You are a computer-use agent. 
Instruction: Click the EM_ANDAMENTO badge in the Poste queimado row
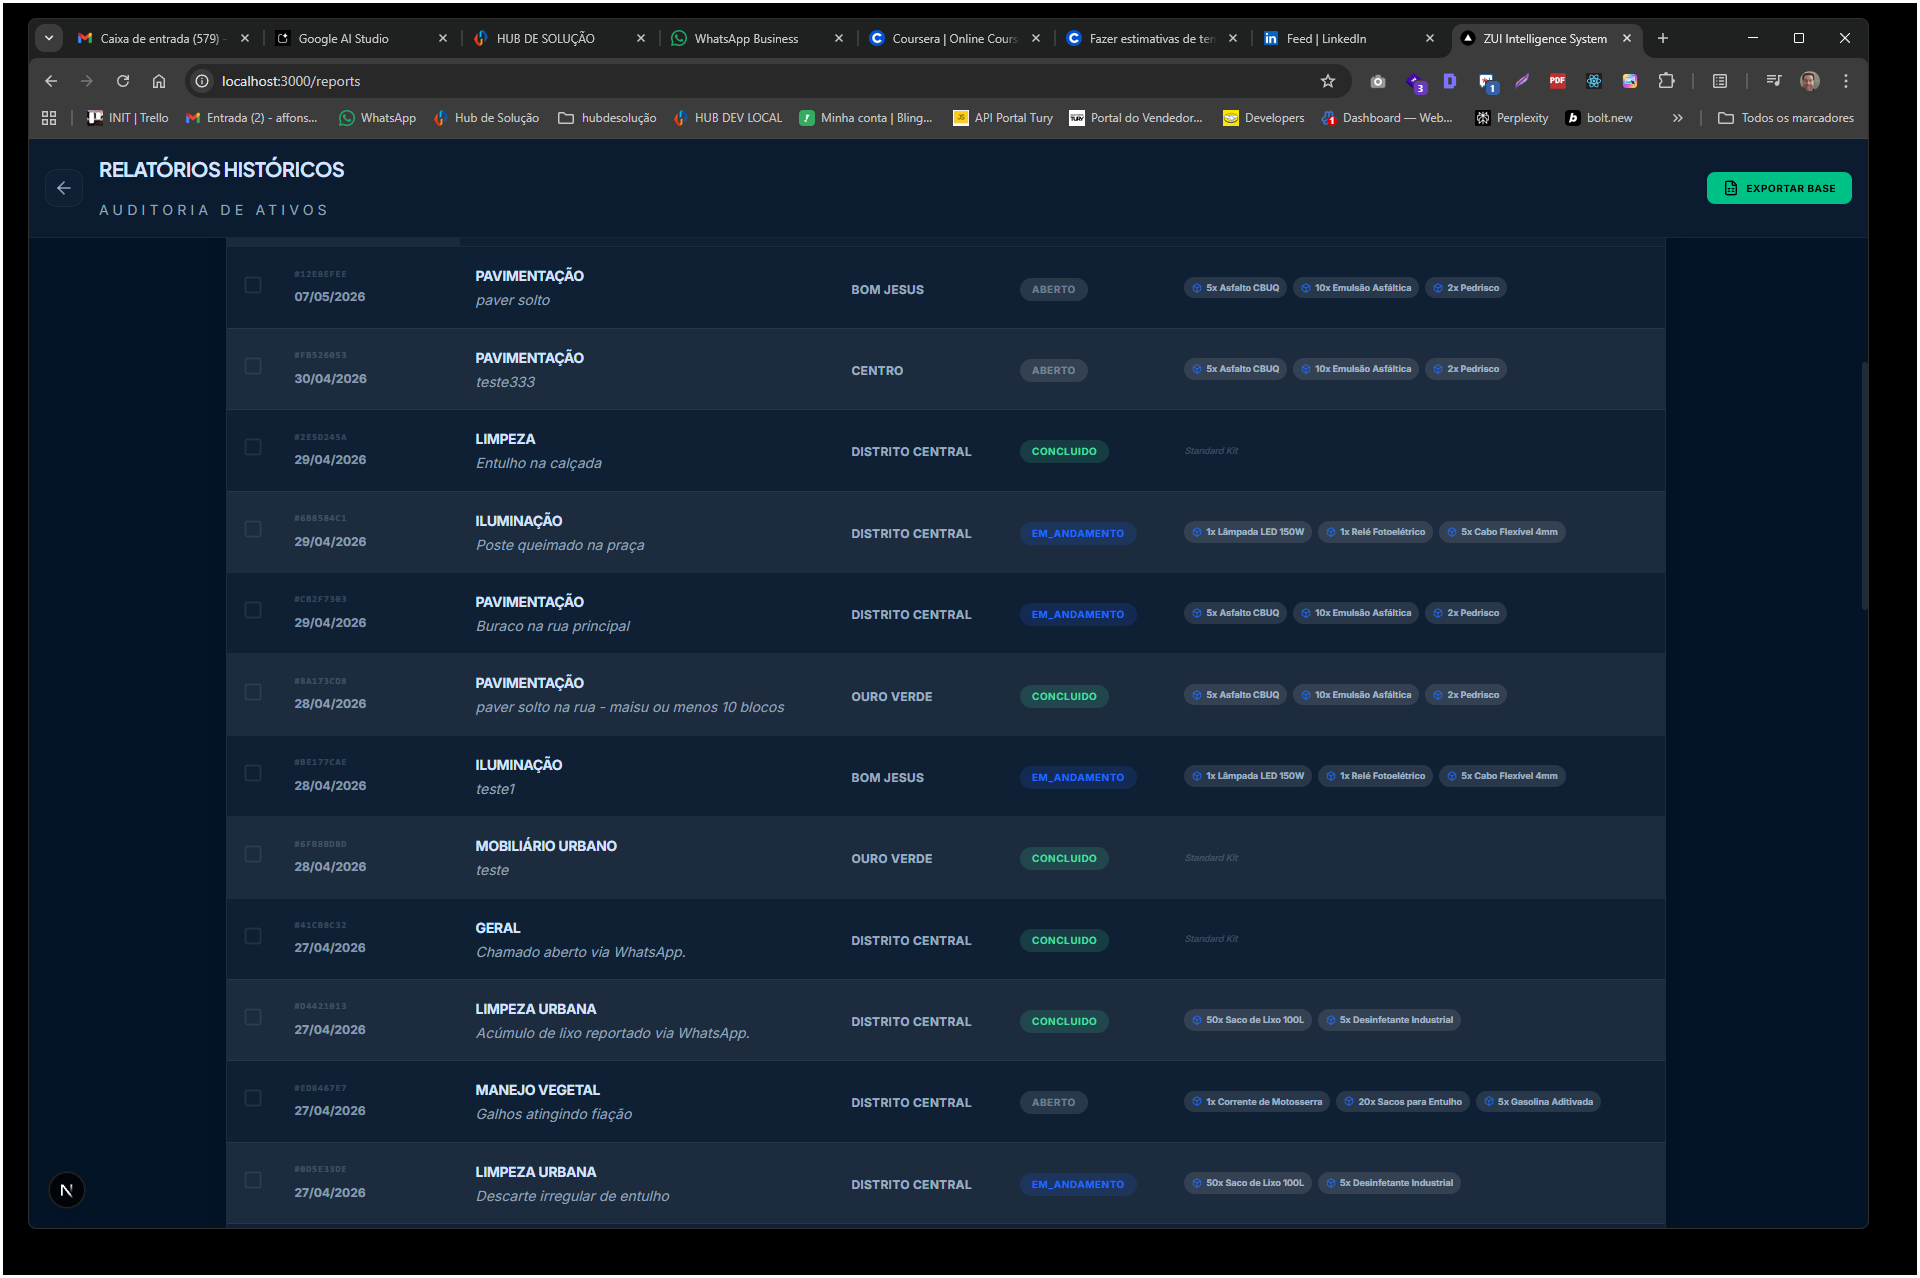click(1078, 533)
